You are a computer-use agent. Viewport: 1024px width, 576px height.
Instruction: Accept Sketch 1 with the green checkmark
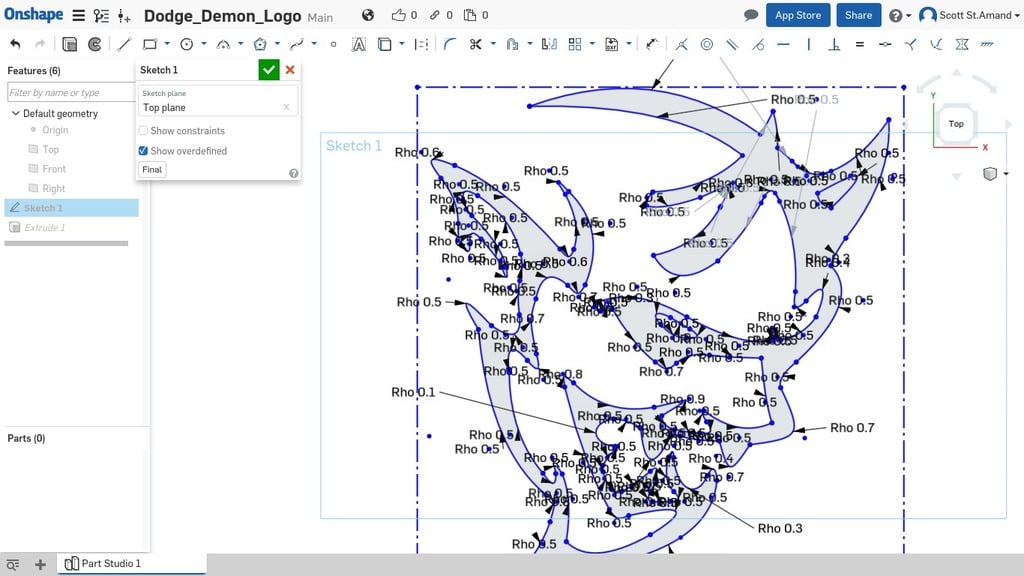click(x=268, y=70)
